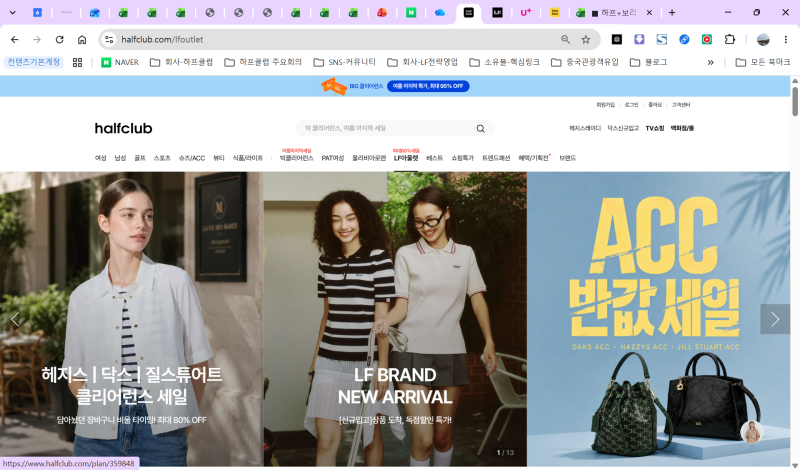Go back to the previous page
Screen dimensions: 800x470
(x=14, y=39)
